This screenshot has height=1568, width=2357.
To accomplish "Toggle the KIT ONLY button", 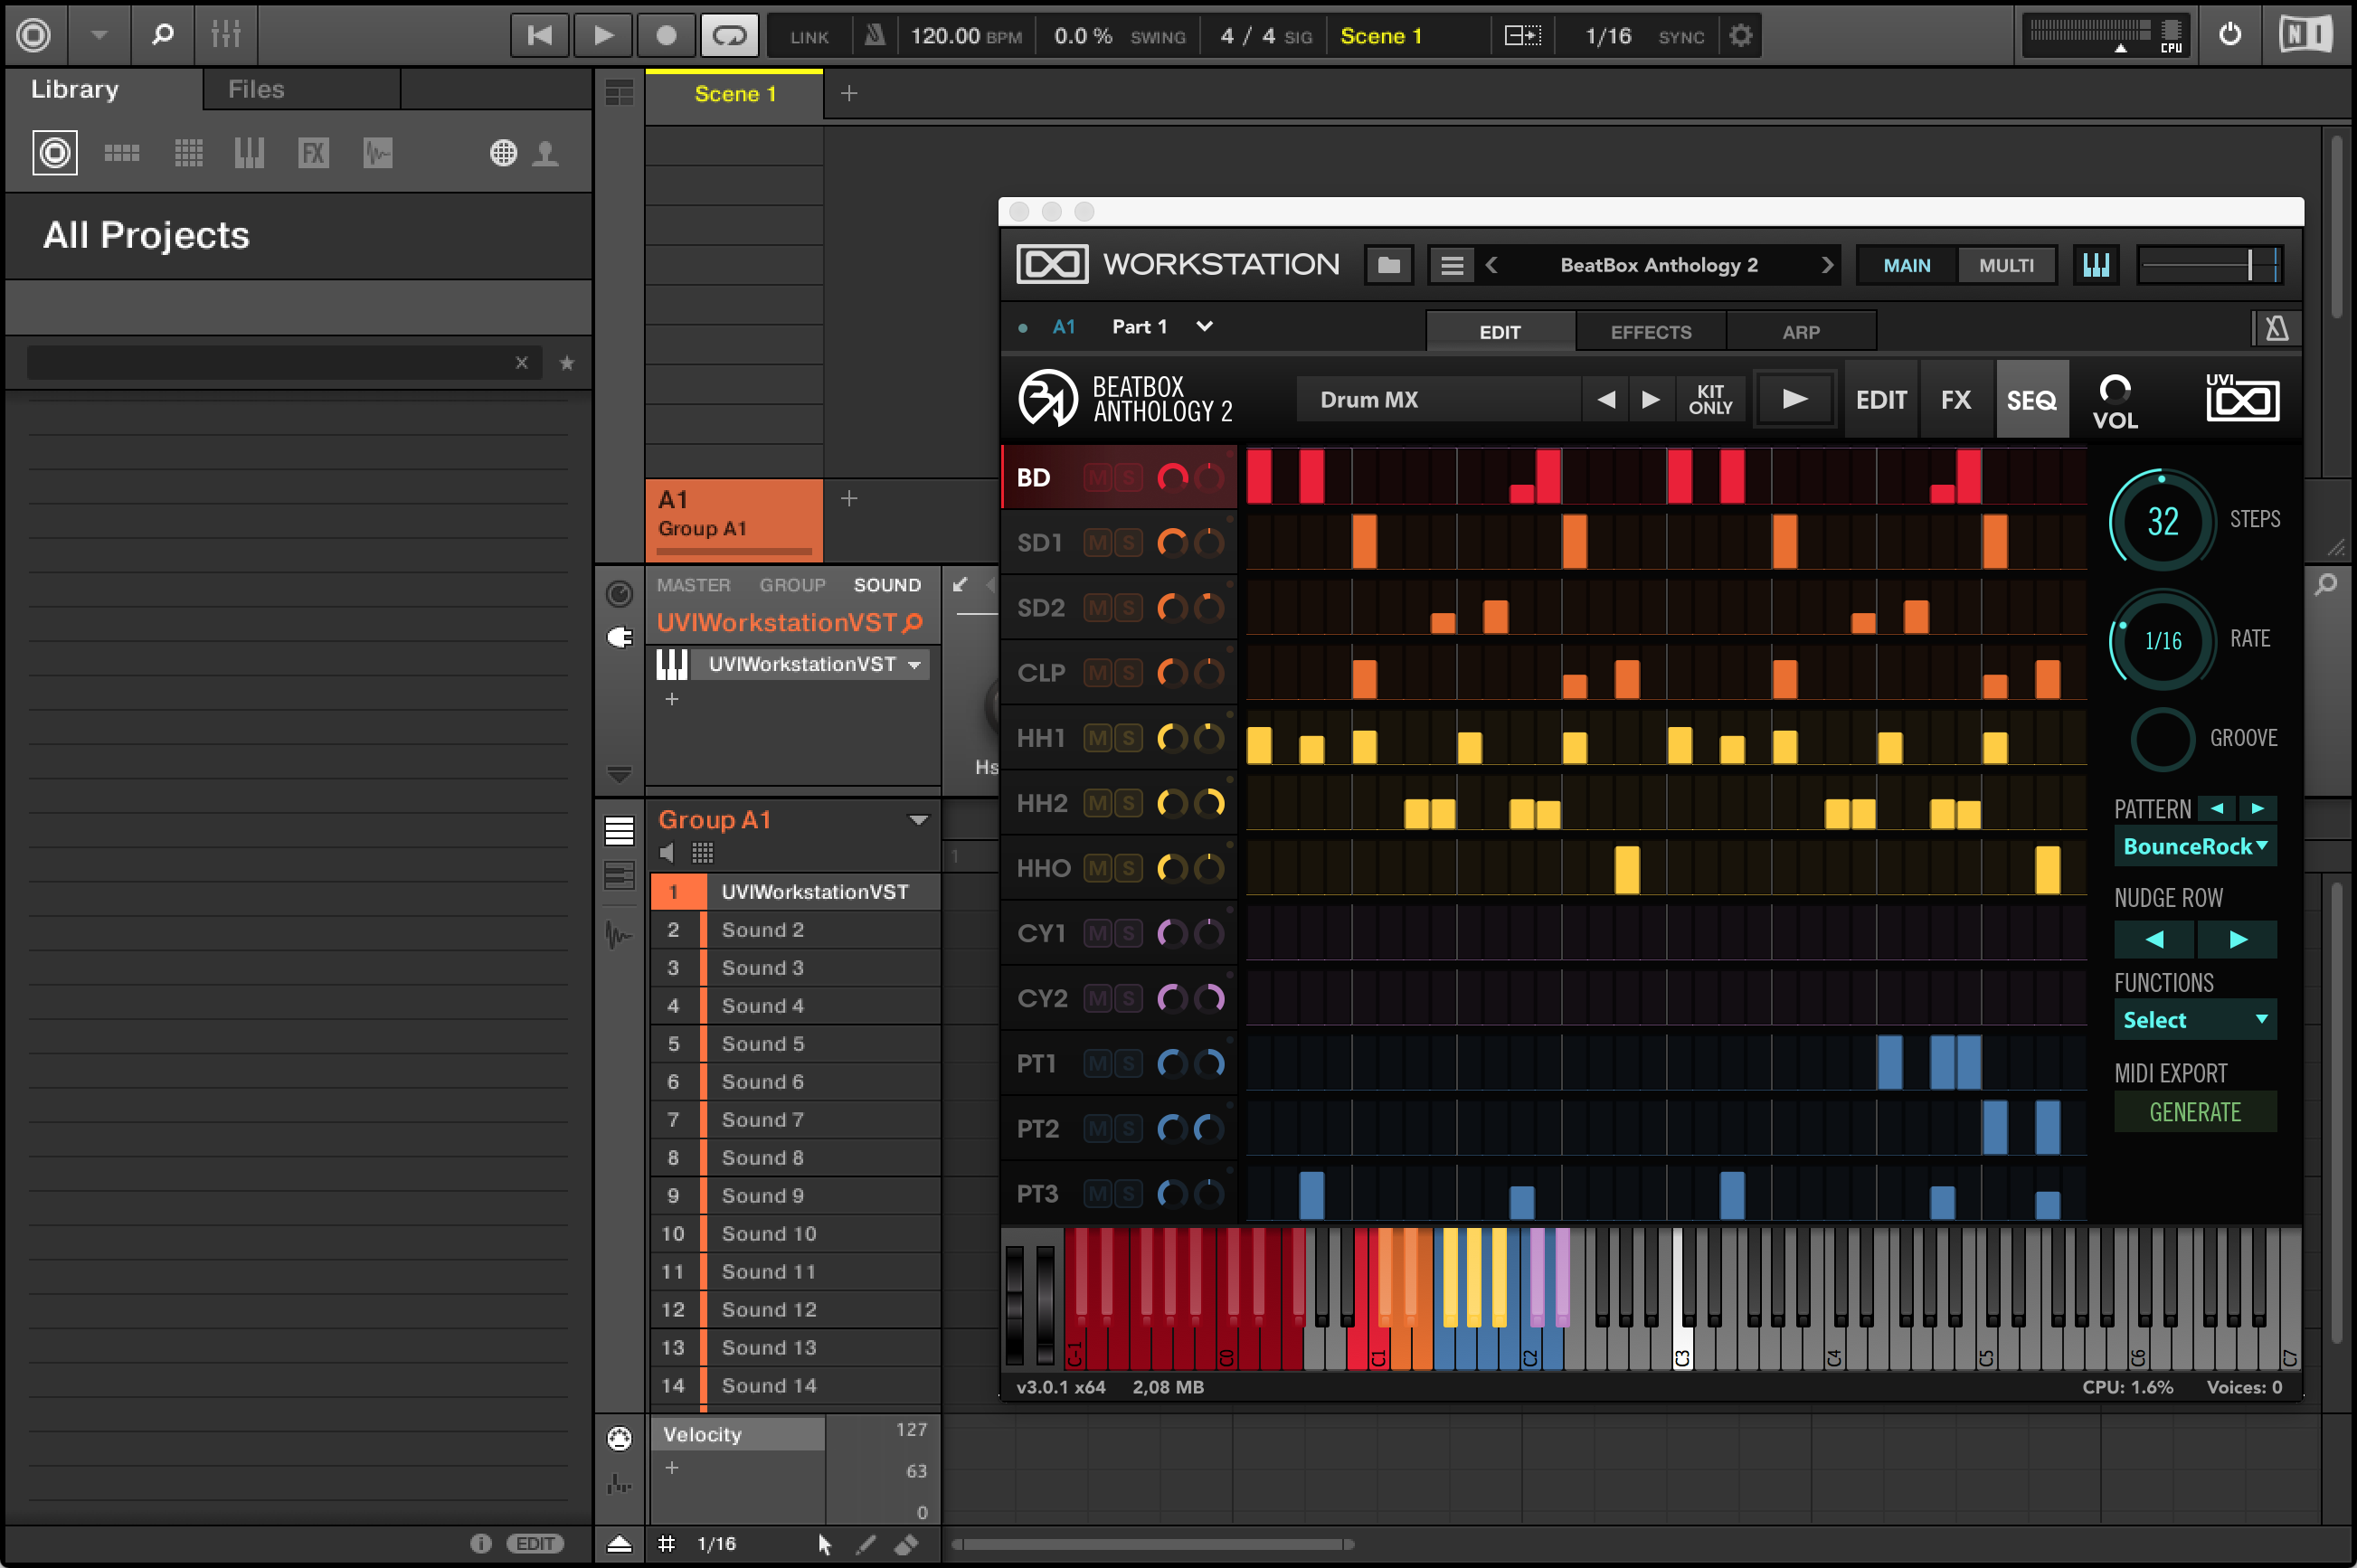I will click(x=1710, y=400).
